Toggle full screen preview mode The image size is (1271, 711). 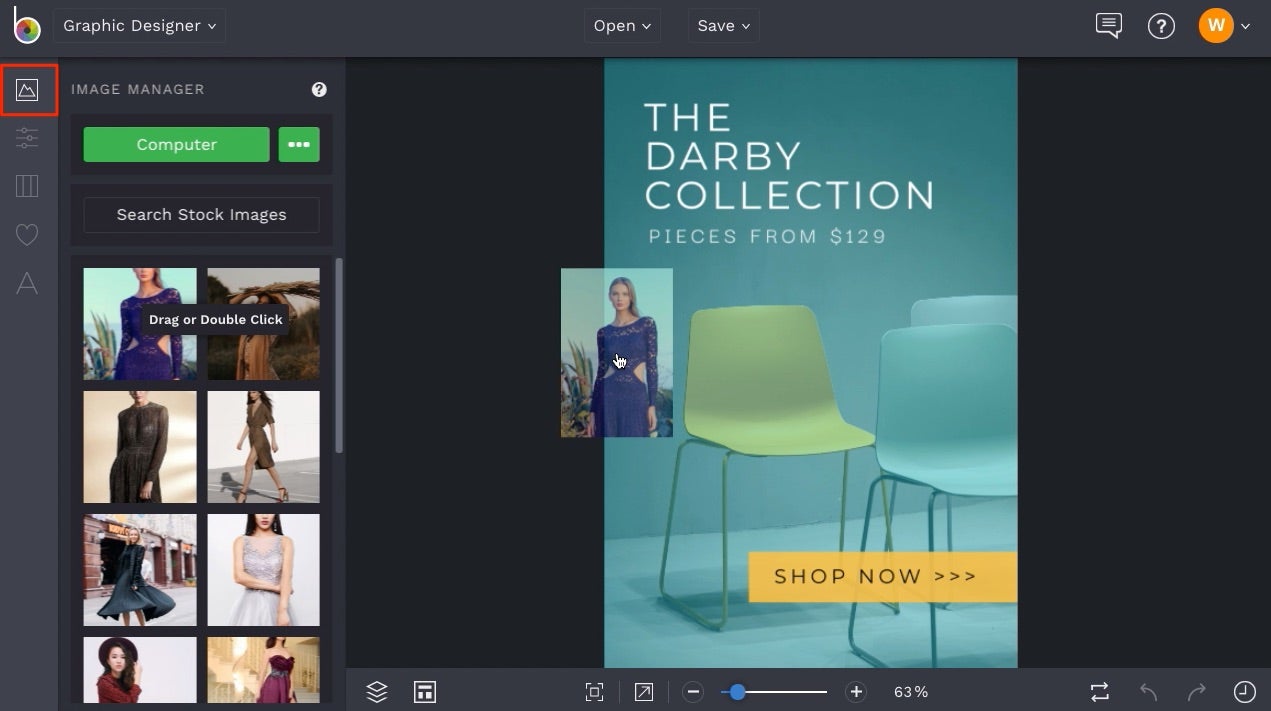coord(643,691)
